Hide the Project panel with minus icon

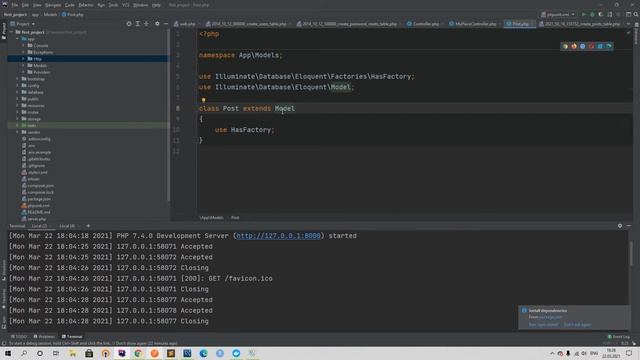(x=166, y=24)
